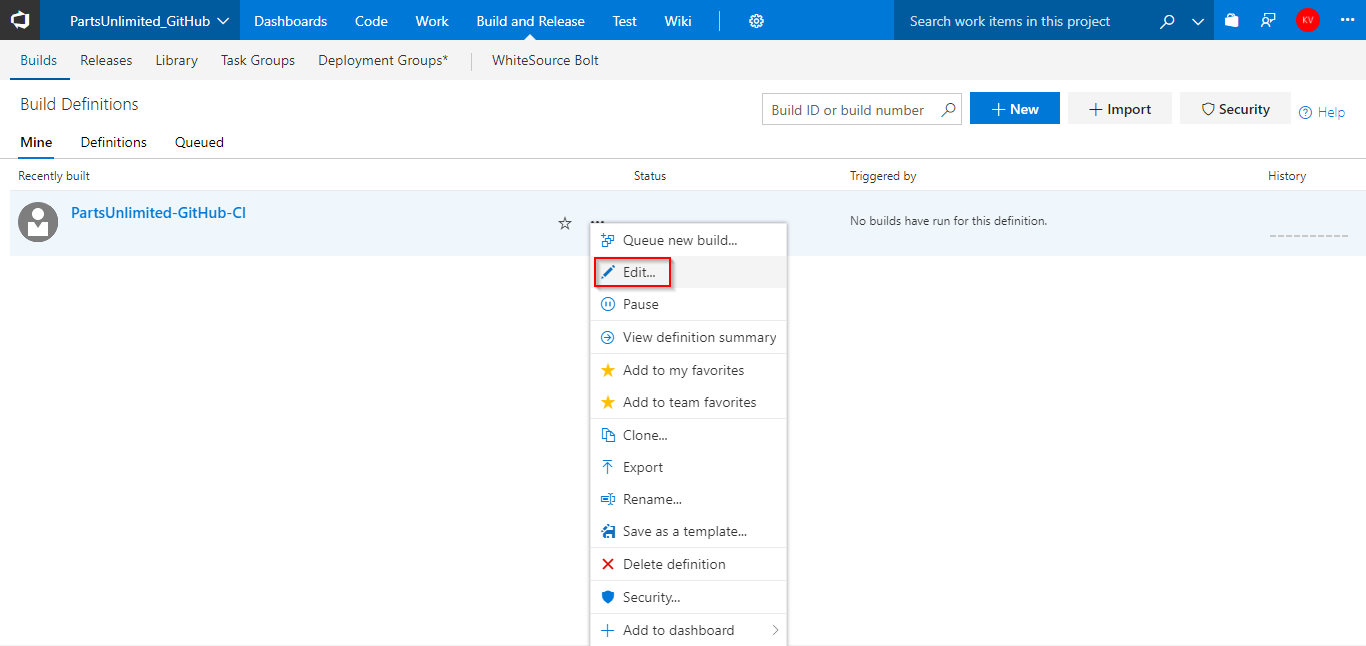Screen dimensions: 1366x646
Task: Open the Wiki hub
Action: 677,21
